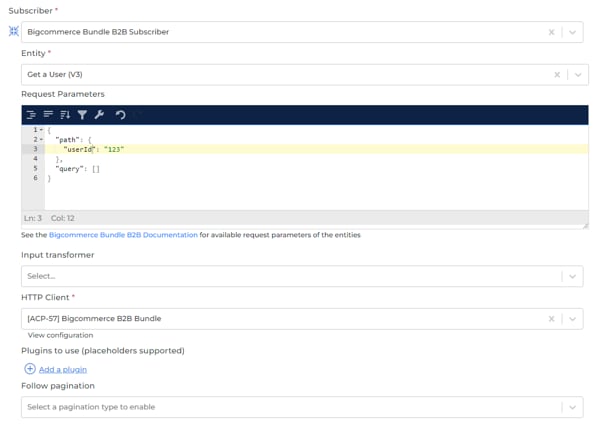Open the HTTP Client dropdown arrow
The width and height of the screenshot is (600, 427).
pos(572,319)
